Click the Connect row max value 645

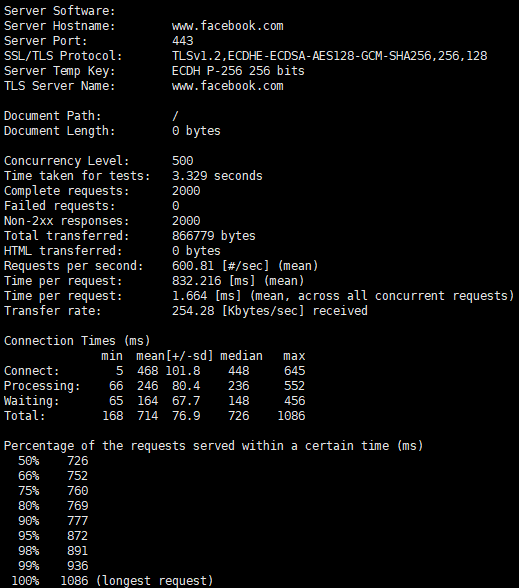click(x=294, y=371)
